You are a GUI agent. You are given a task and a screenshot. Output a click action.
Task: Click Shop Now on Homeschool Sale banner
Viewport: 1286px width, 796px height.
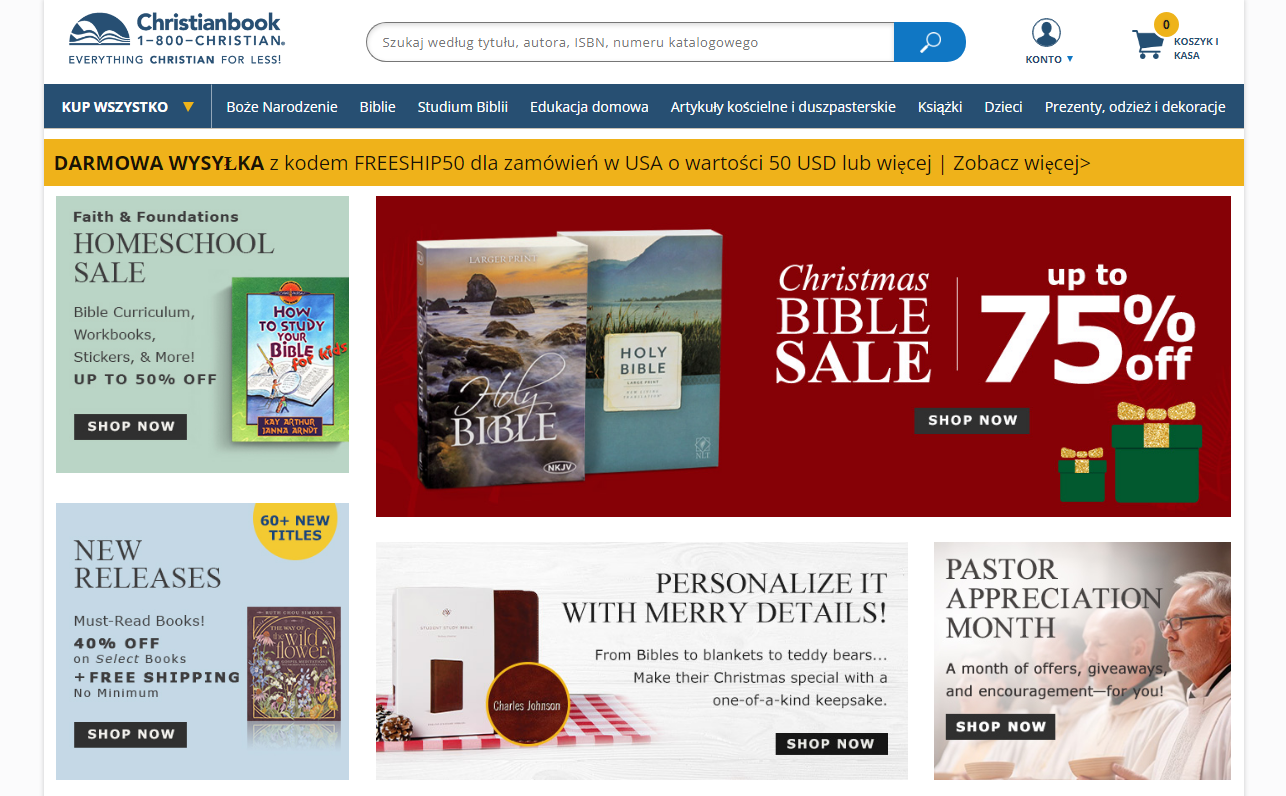[130, 426]
